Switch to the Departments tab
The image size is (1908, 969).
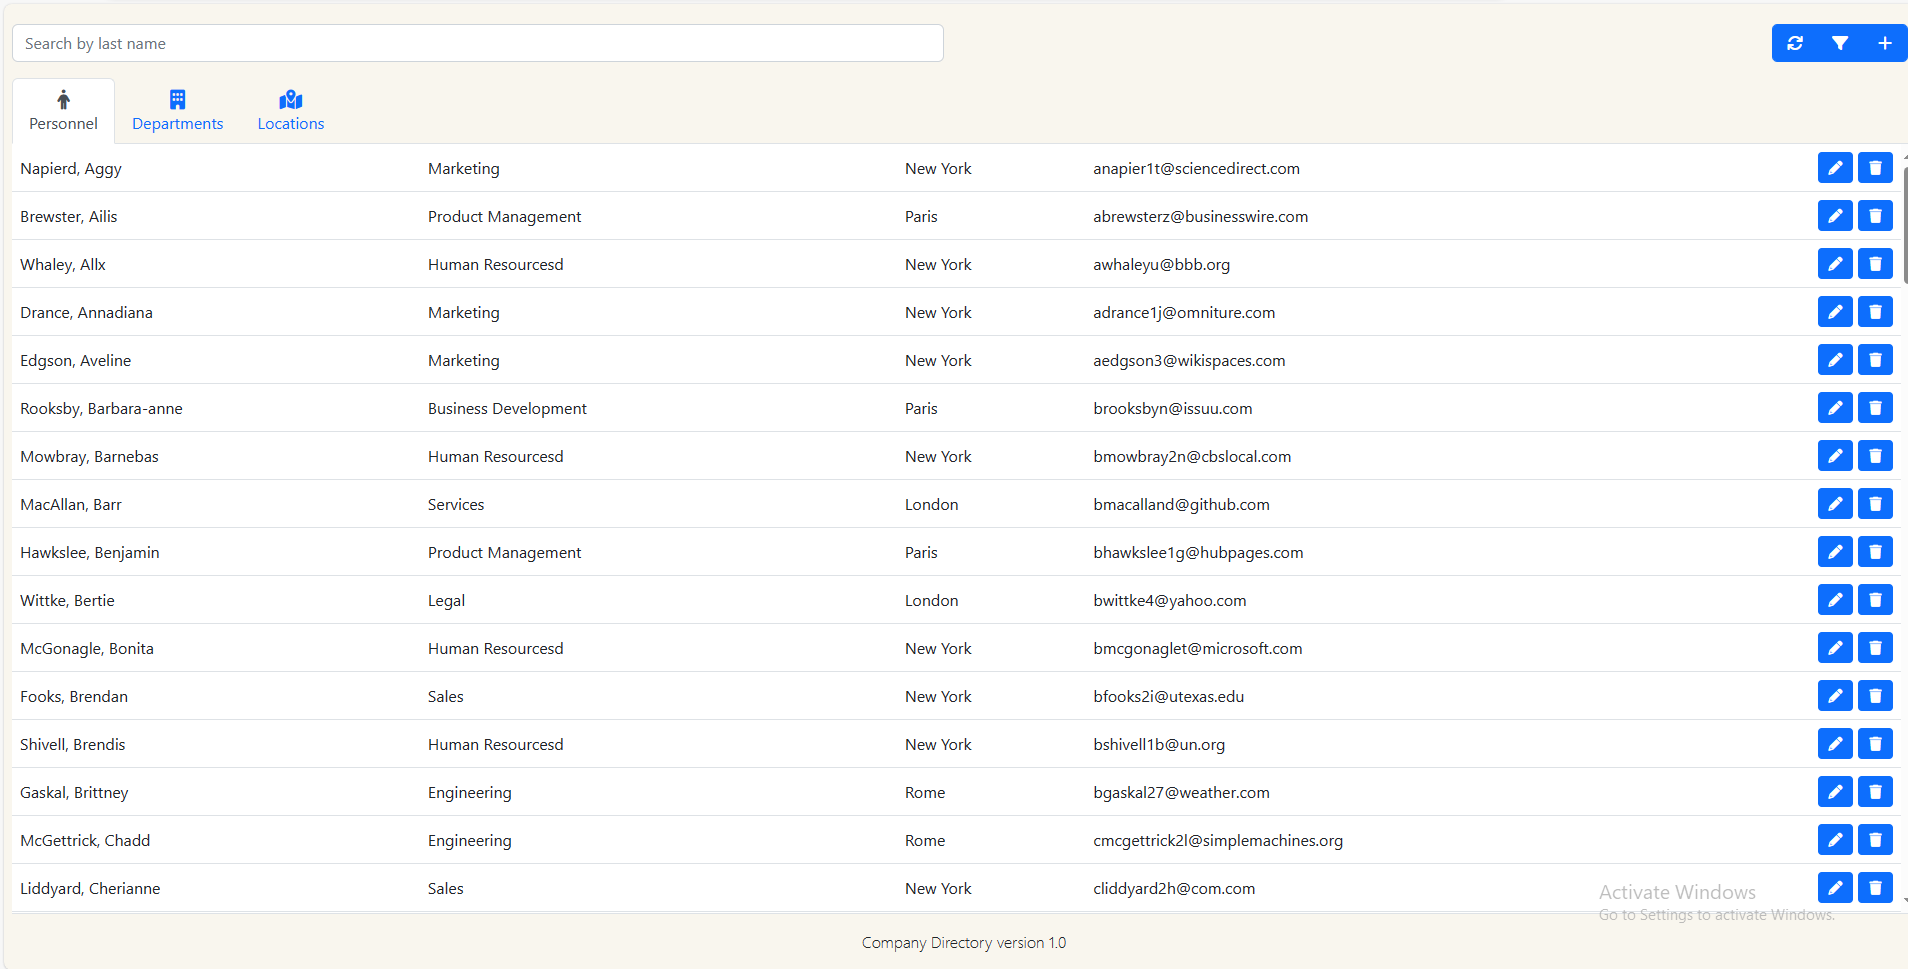(177, 110)
